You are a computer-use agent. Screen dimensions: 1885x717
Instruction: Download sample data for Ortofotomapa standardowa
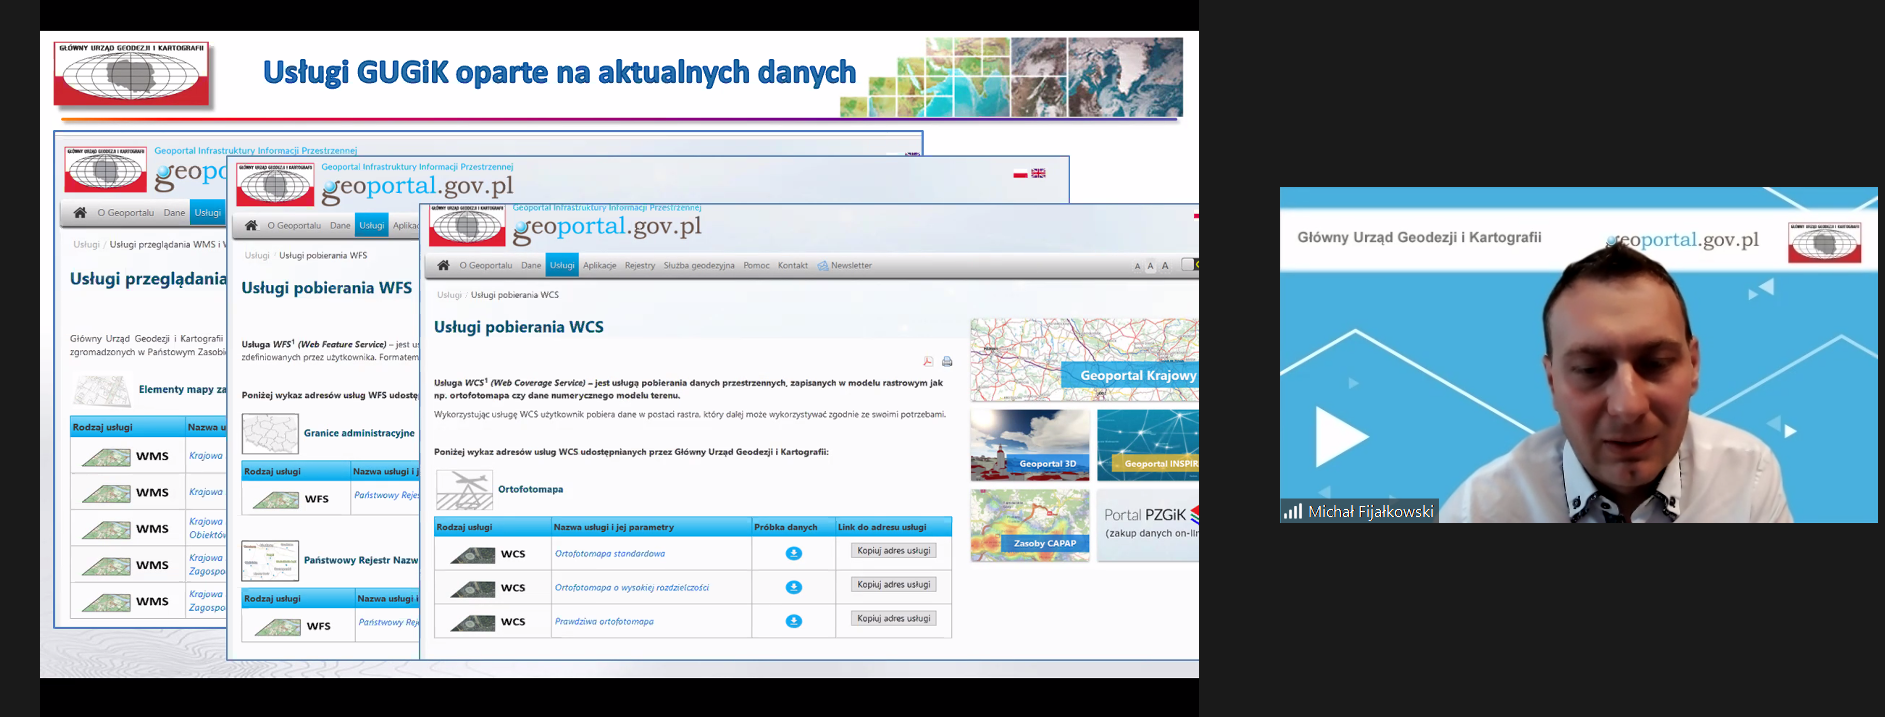coord(793,554)
